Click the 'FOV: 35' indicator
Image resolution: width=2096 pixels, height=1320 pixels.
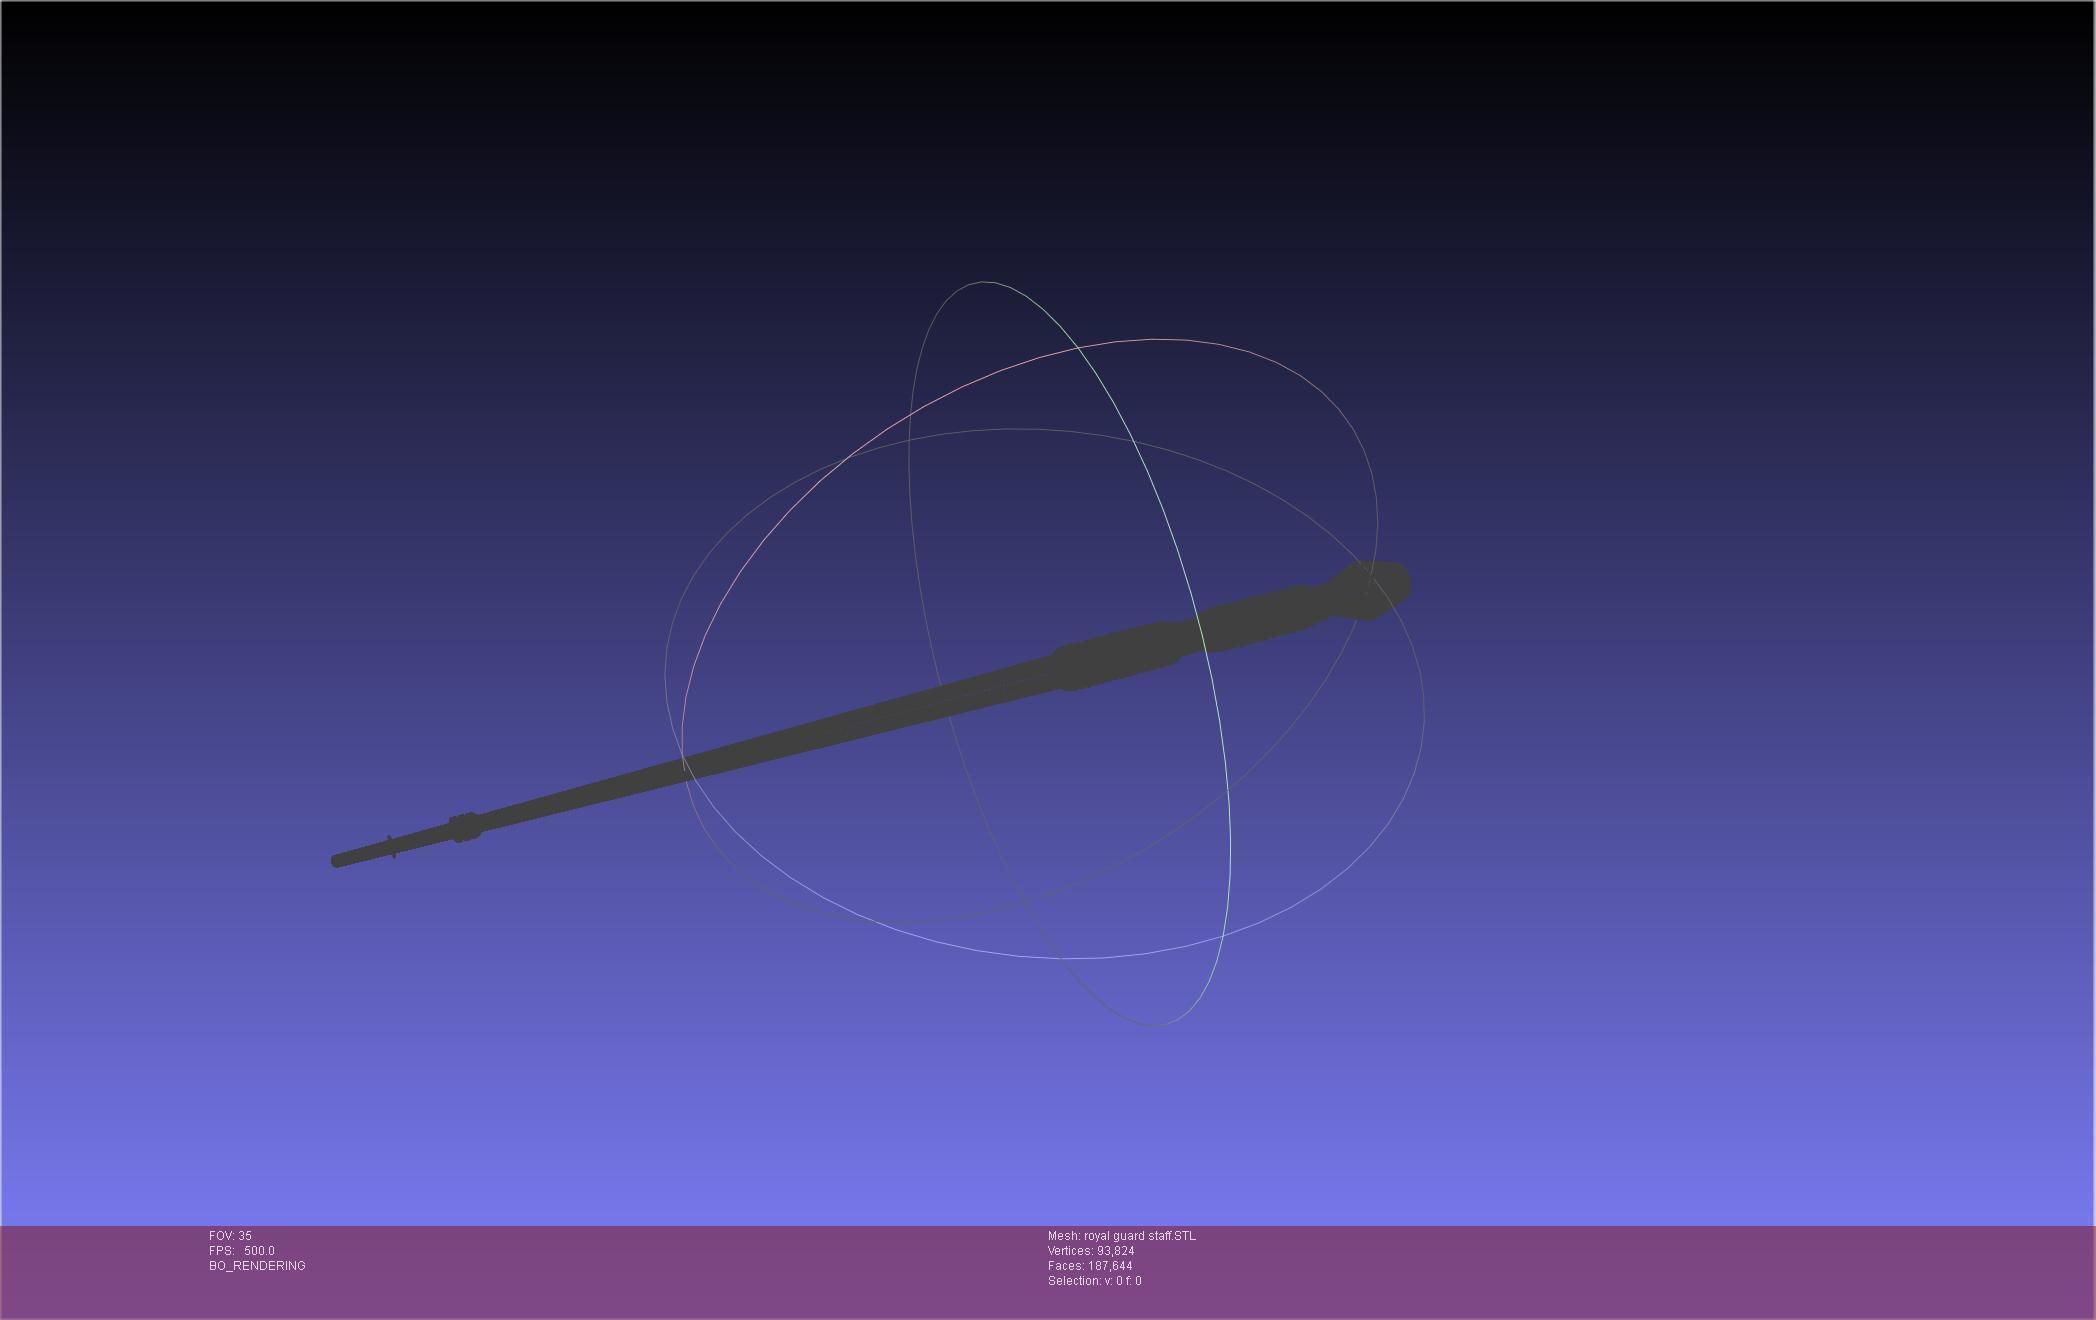coord(230,1236)
